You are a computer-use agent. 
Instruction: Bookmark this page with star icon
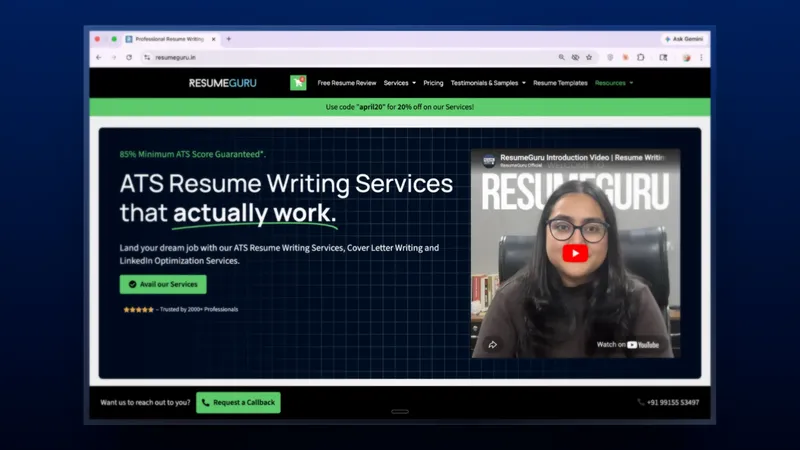[589, 58]
